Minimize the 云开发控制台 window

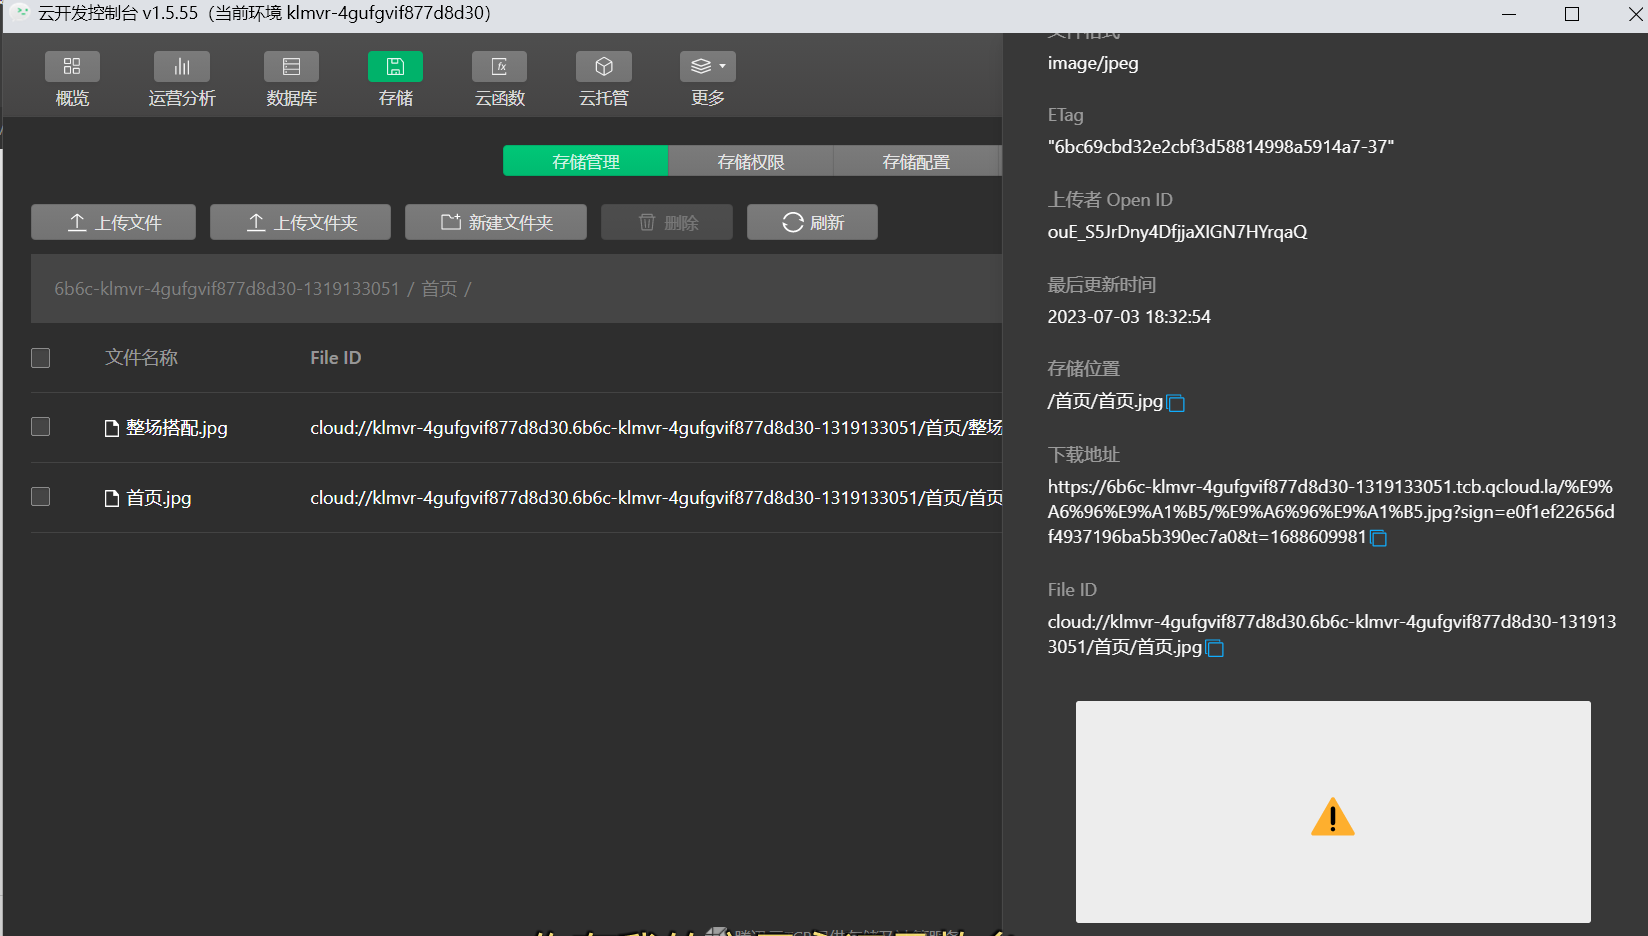[x=1509, y=14]
